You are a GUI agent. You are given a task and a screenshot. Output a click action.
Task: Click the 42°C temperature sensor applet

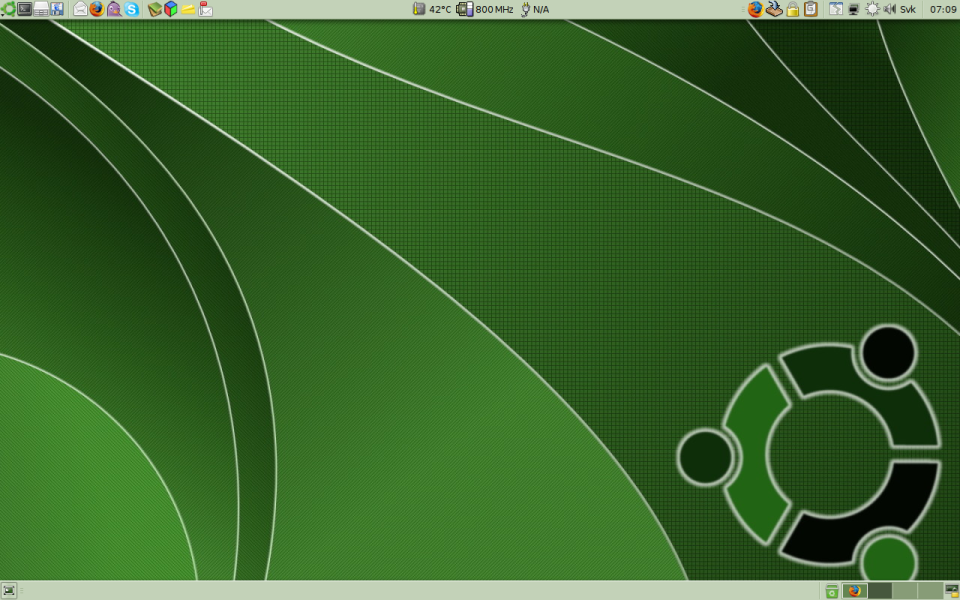432,9
